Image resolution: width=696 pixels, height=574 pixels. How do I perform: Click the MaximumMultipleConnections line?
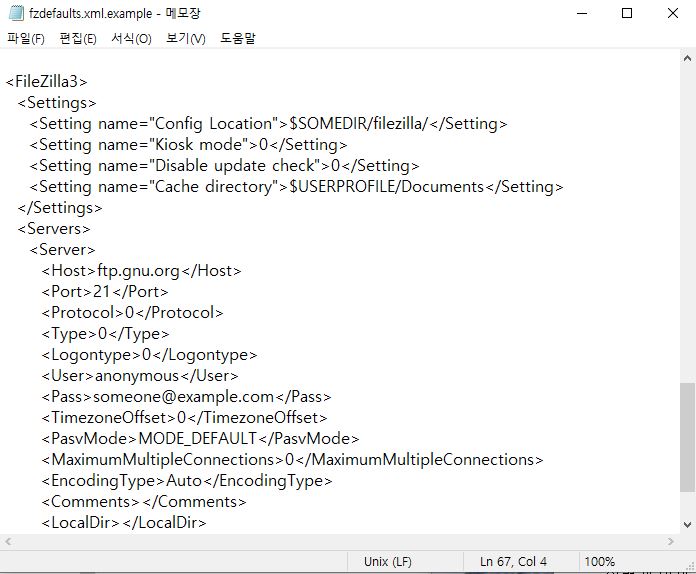tap(292, 459)
